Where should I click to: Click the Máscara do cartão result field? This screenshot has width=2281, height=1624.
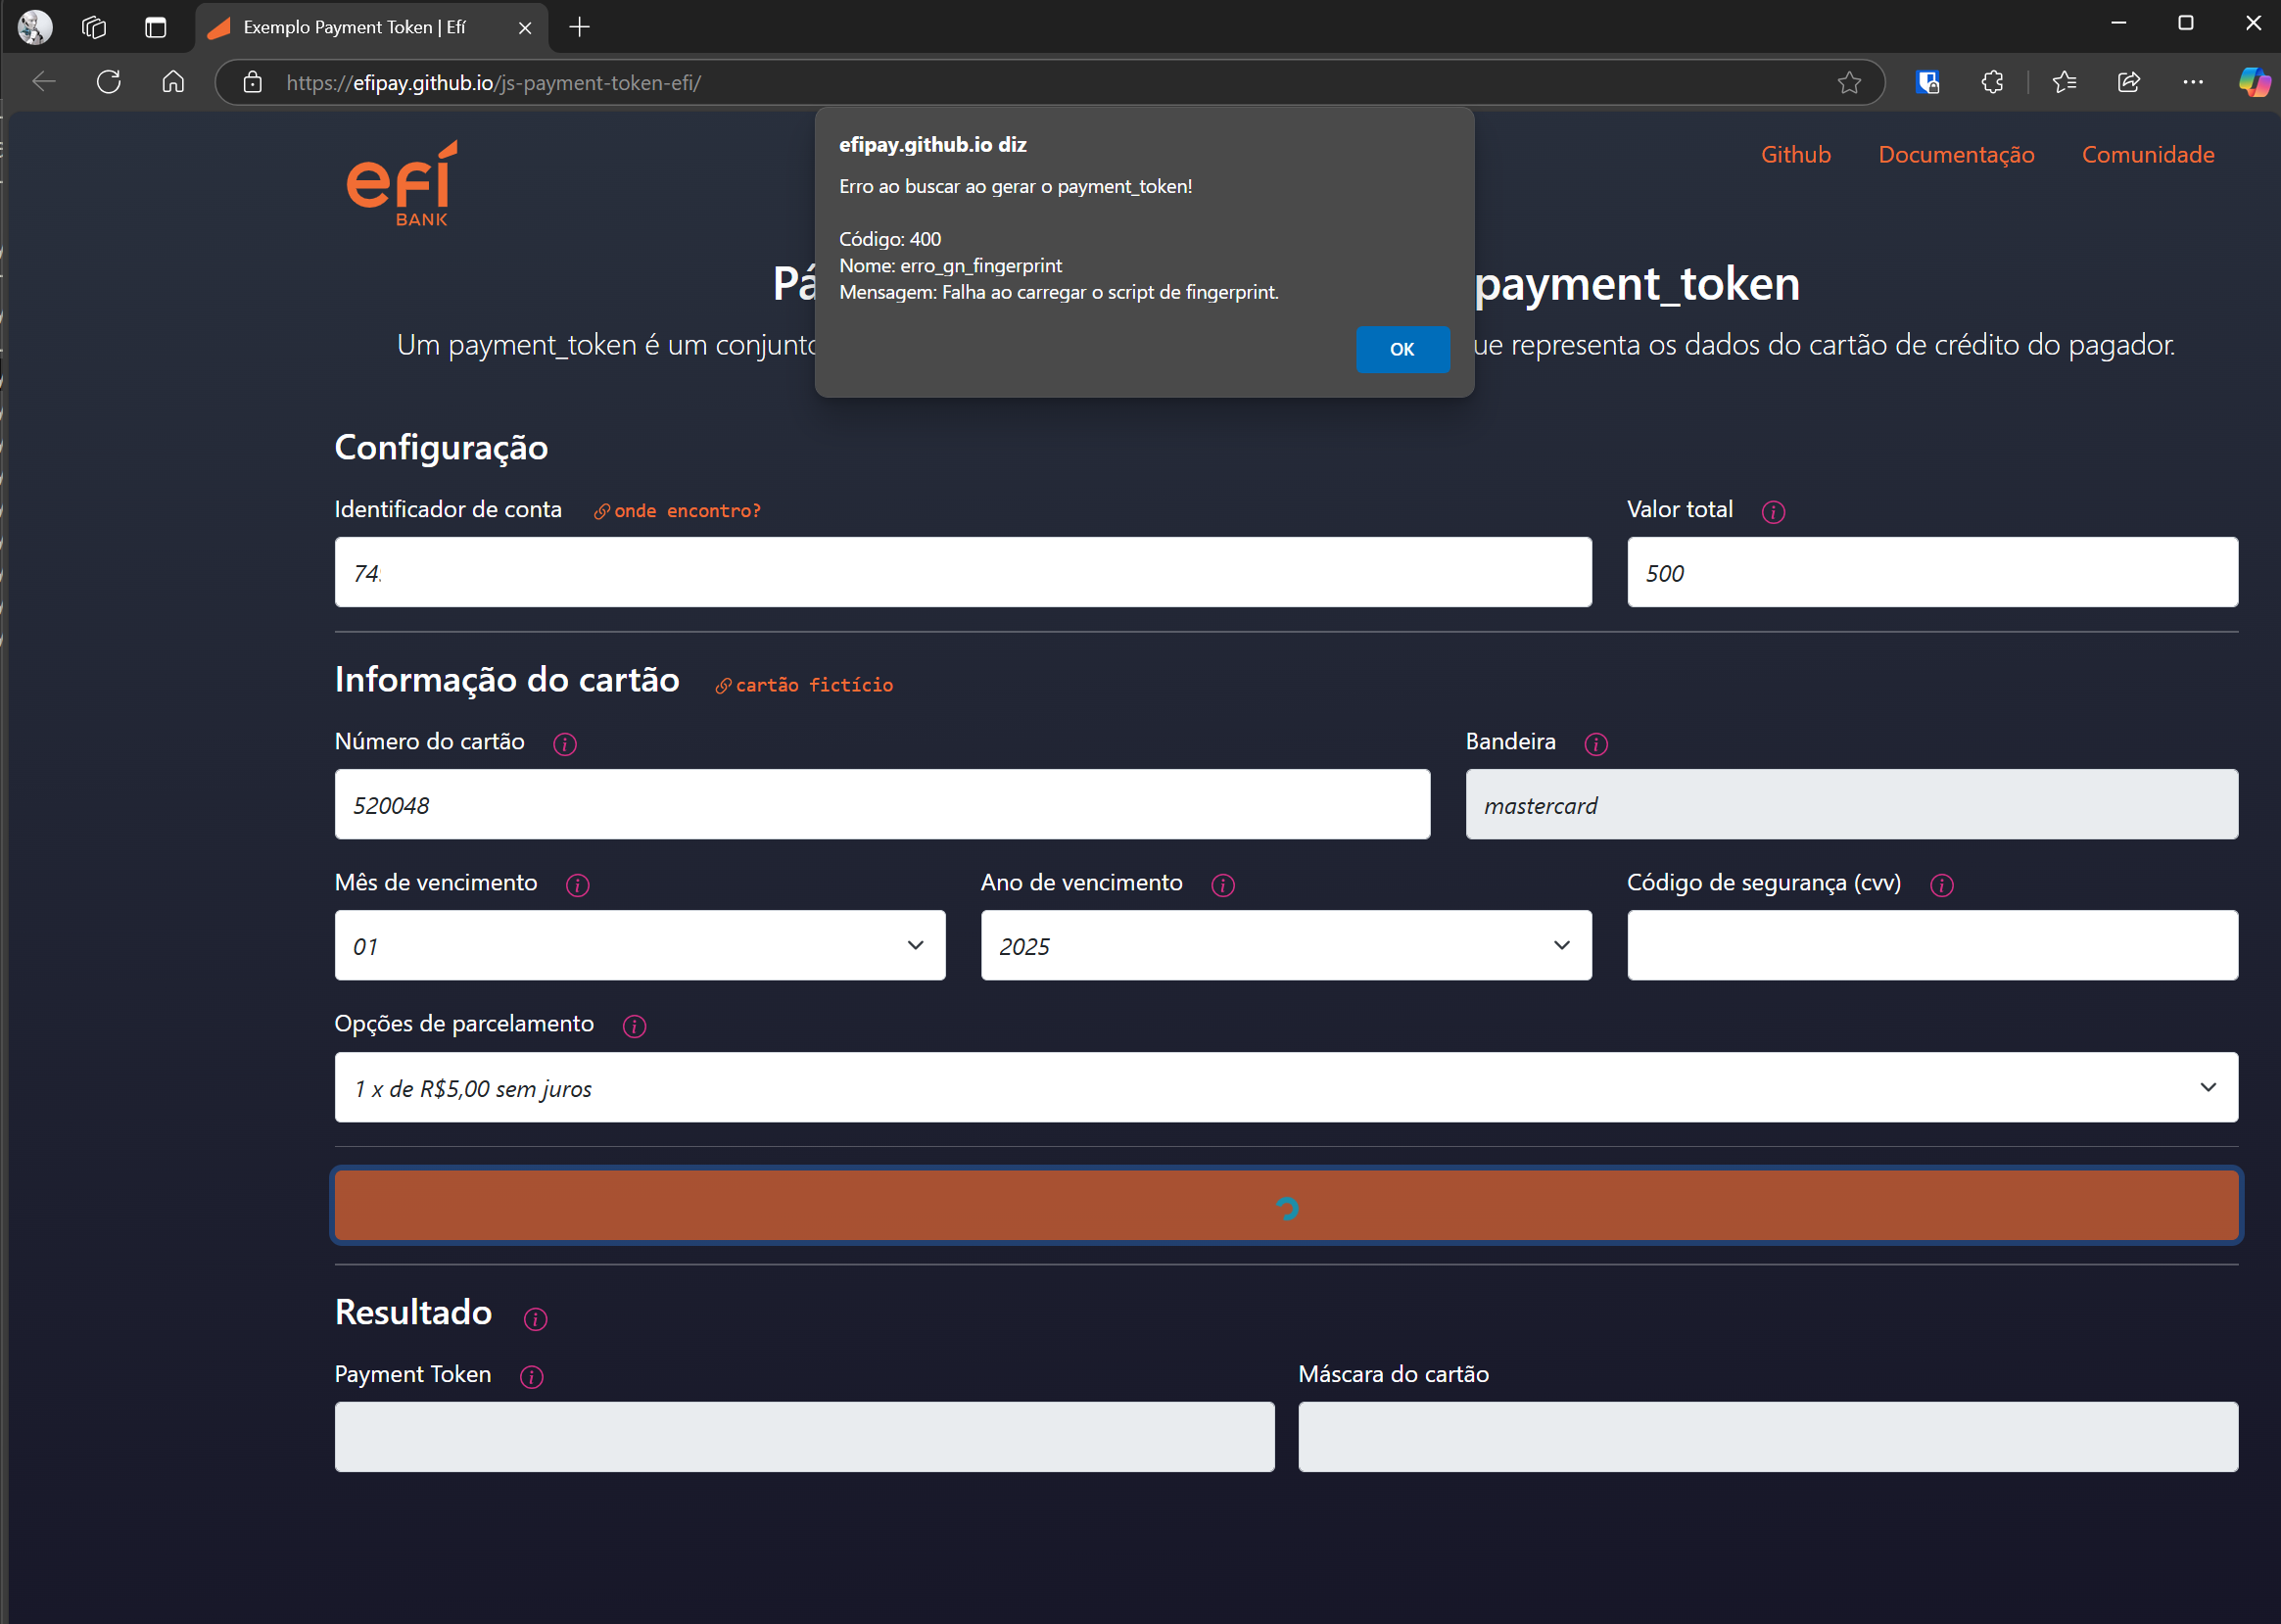pyautogui.click(x=1768, y=1436)
